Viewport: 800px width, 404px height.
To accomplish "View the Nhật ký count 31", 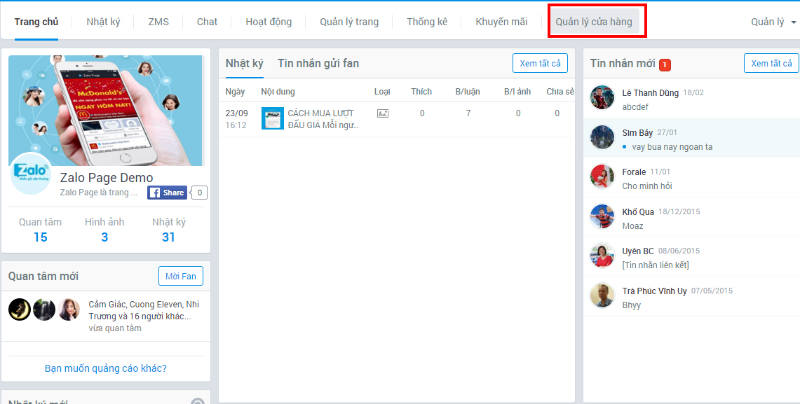I will (x=168, y=237).
